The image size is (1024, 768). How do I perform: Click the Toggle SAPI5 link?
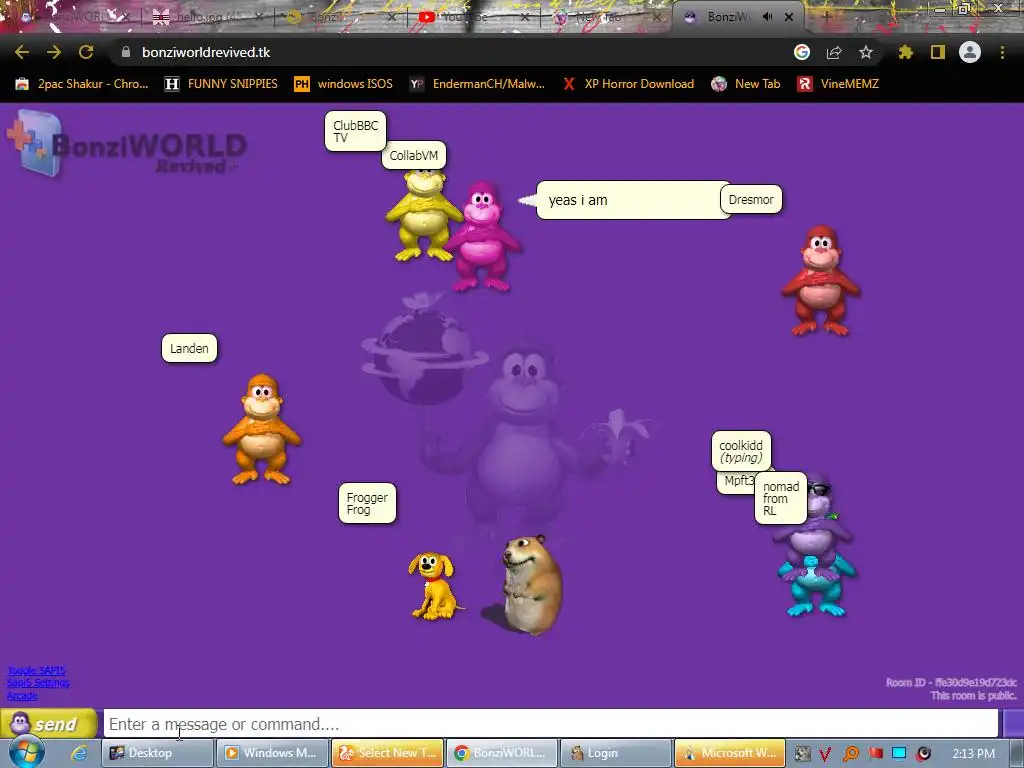point(36,671)
